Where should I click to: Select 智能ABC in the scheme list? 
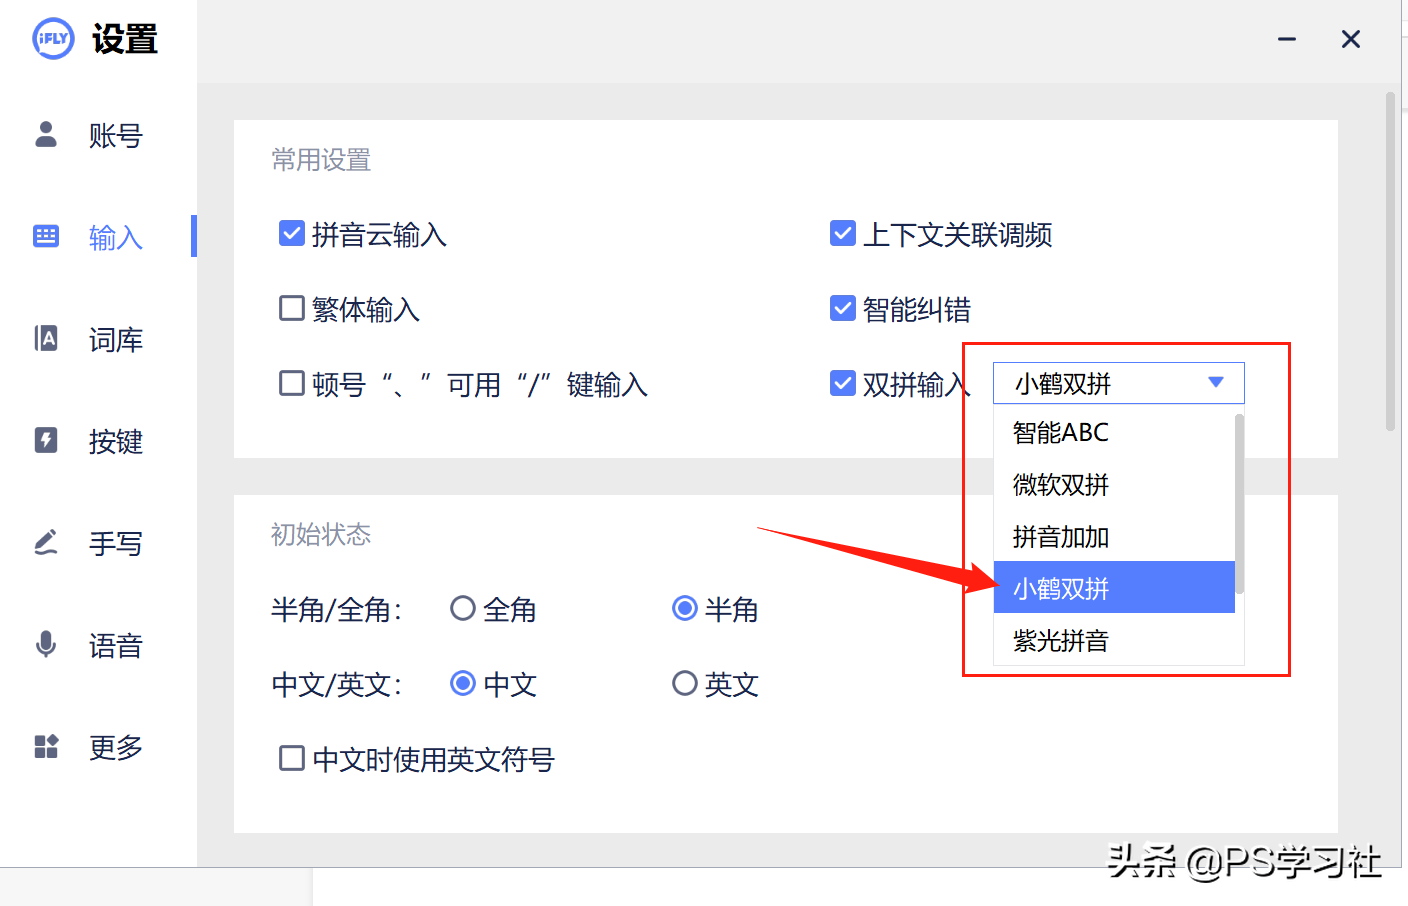tap(1062, 432)
